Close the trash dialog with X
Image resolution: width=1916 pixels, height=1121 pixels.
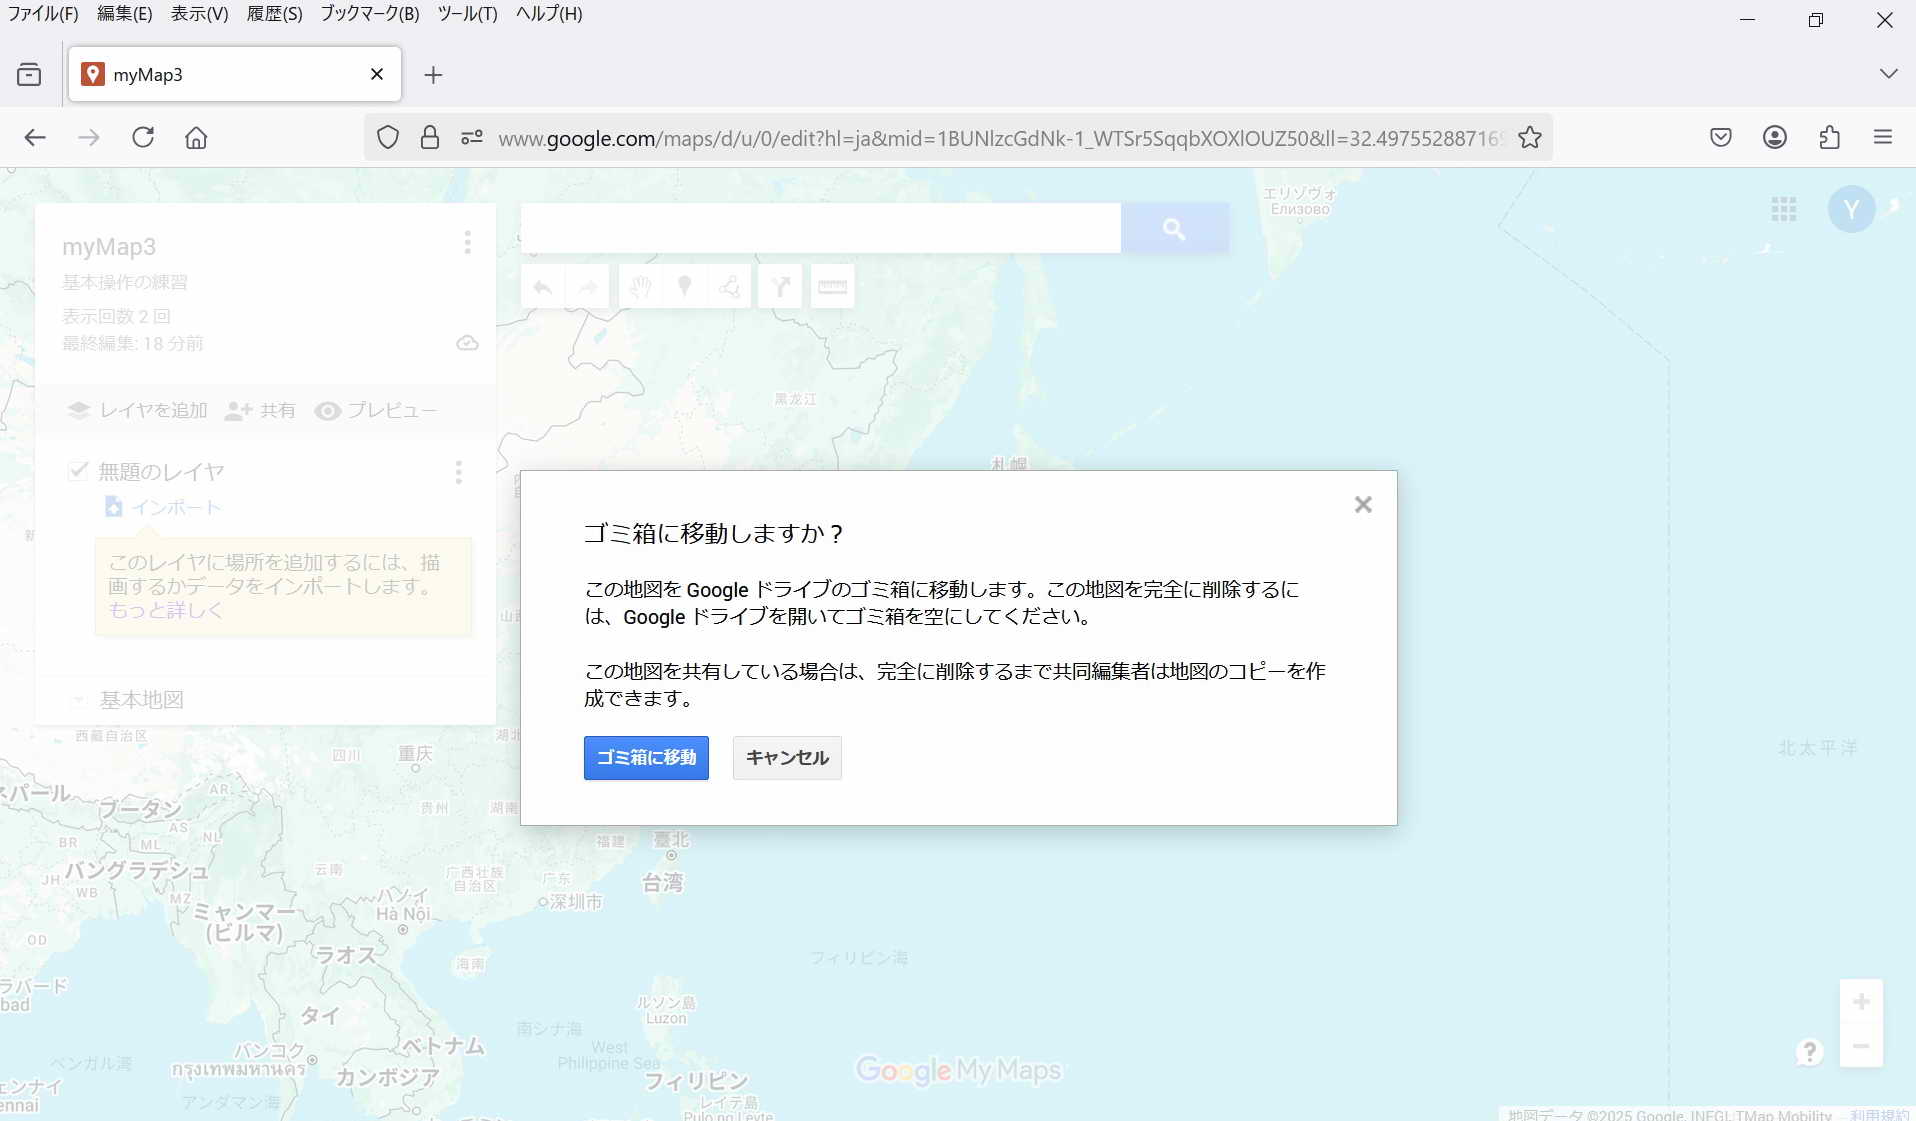tap(1362, 505)
